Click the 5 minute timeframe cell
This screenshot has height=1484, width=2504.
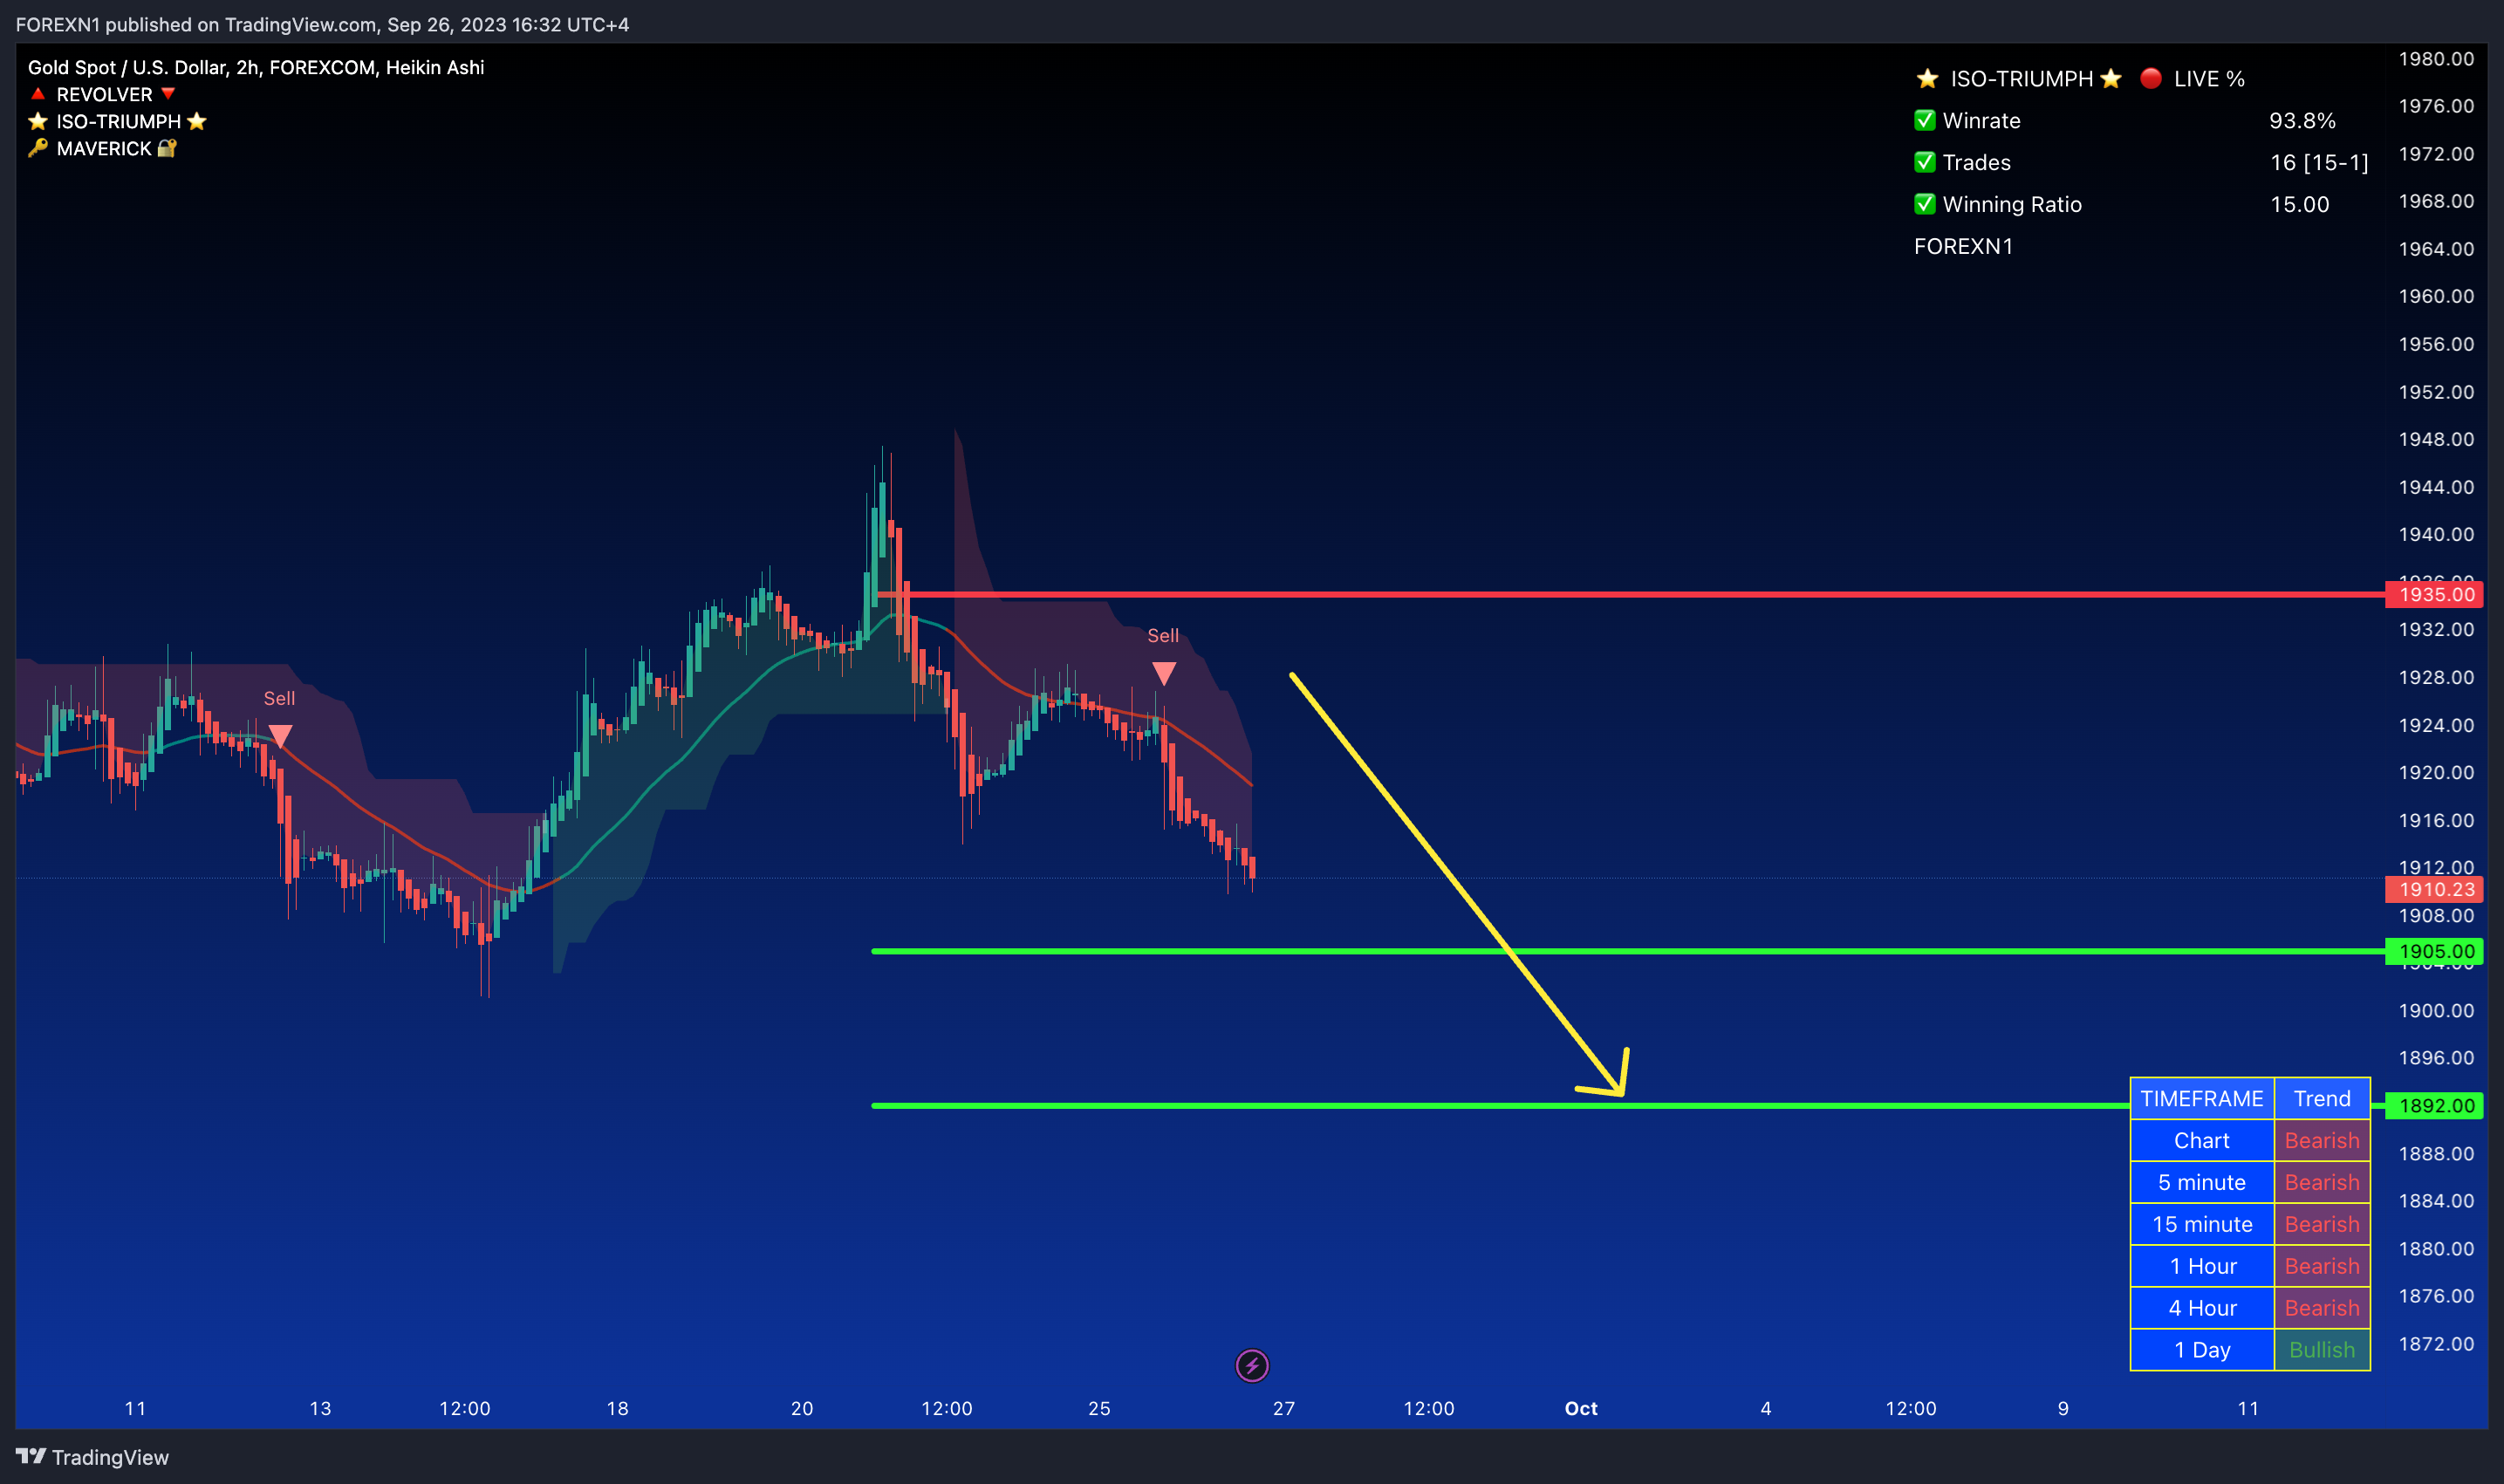coord(2202,1182)
